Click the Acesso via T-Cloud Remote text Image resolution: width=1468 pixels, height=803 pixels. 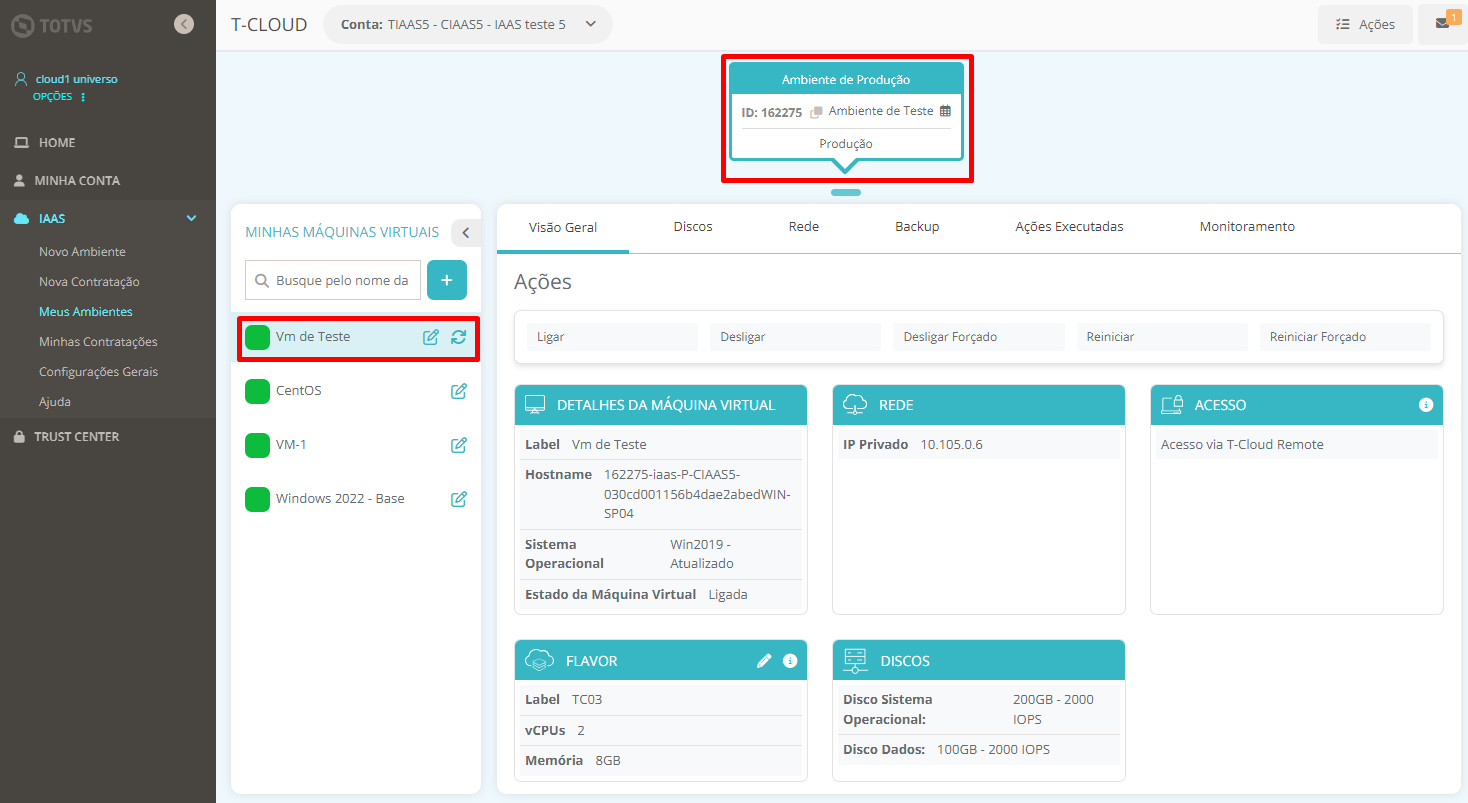click(x=1242, y=445)
